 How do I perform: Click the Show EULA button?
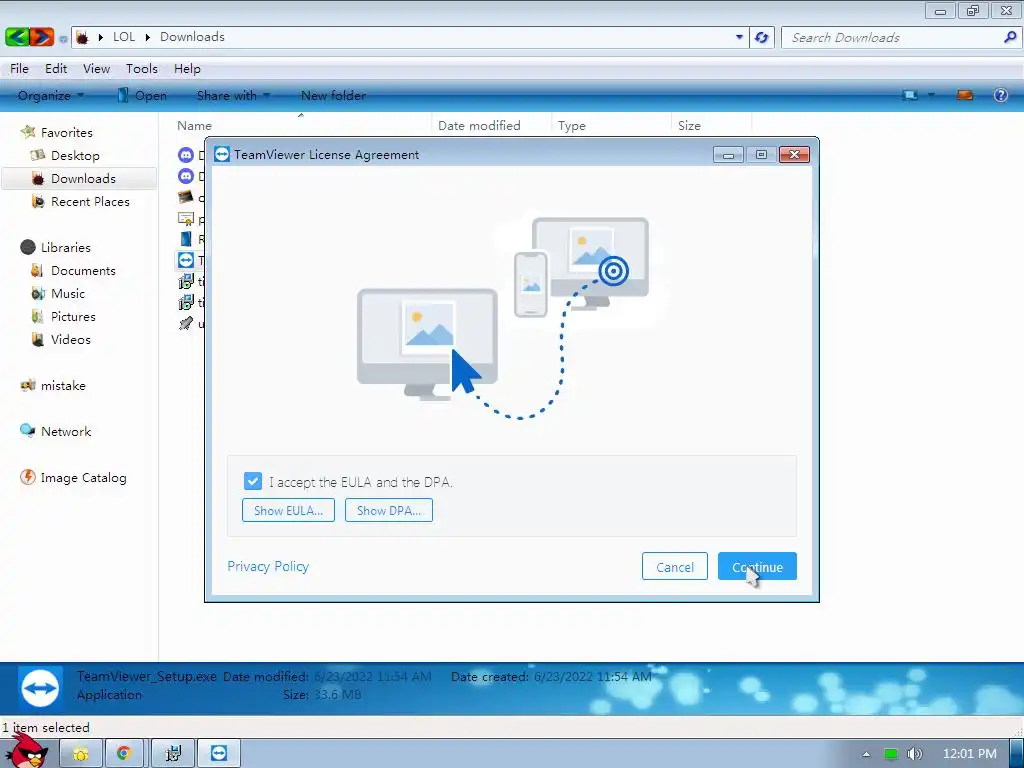[x=288, y=510]
